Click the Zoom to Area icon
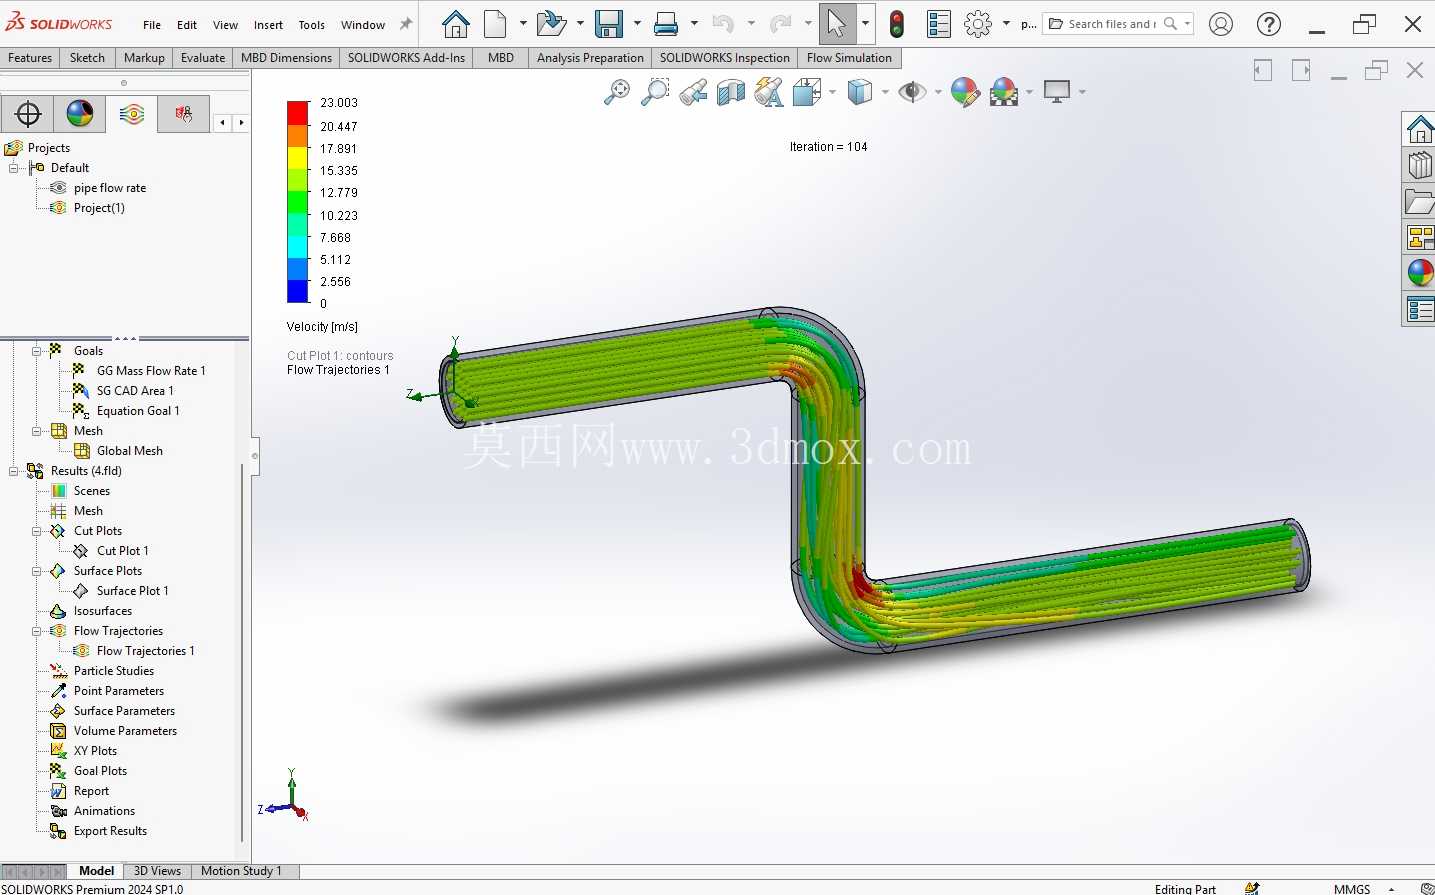This screenshot has height=895, width=1435. (x=655, y=92)
